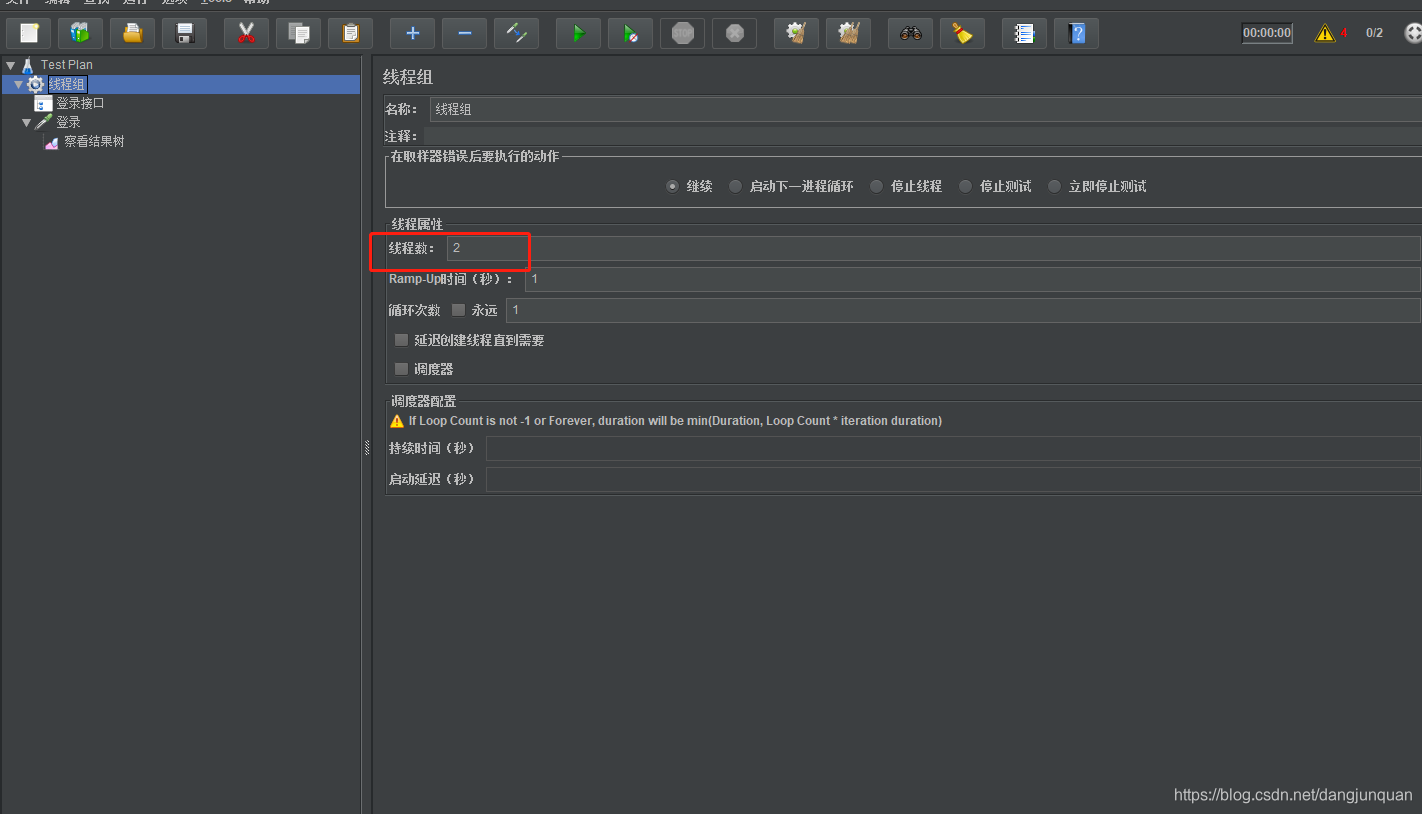
Task: Click the Stop test icon
Action: tap(683, 33)
